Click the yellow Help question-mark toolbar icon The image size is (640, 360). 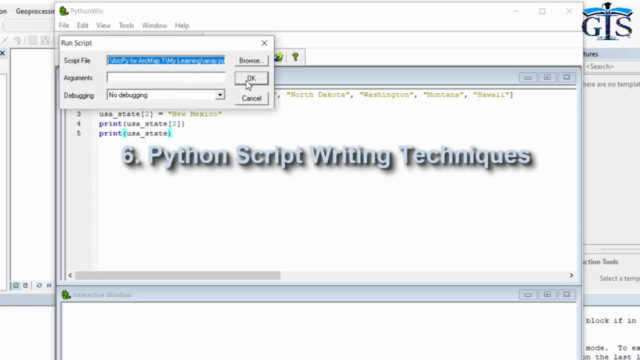tap(296, 57)
